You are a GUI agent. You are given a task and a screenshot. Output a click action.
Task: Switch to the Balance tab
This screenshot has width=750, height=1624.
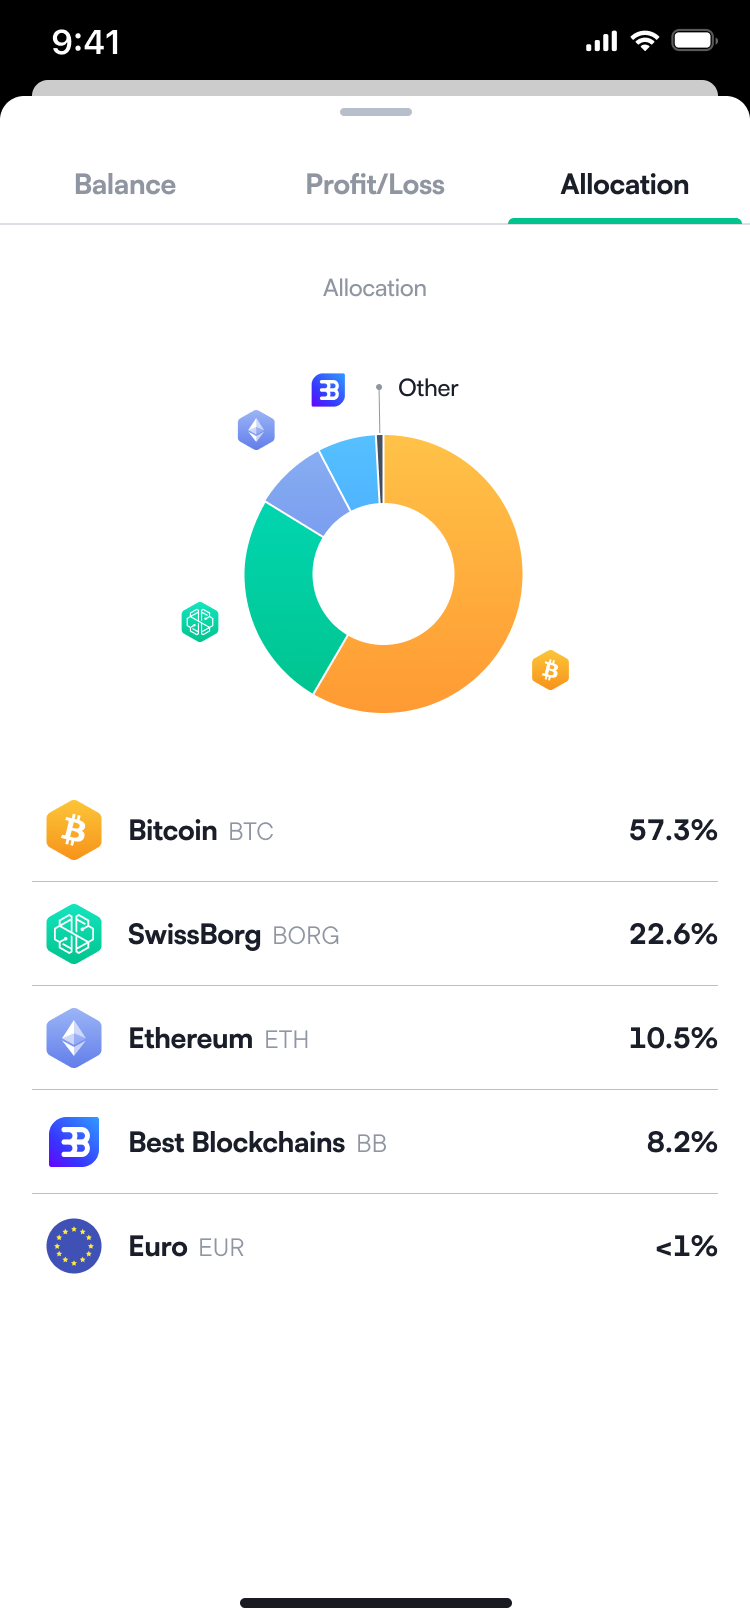[x=124, y=184]
